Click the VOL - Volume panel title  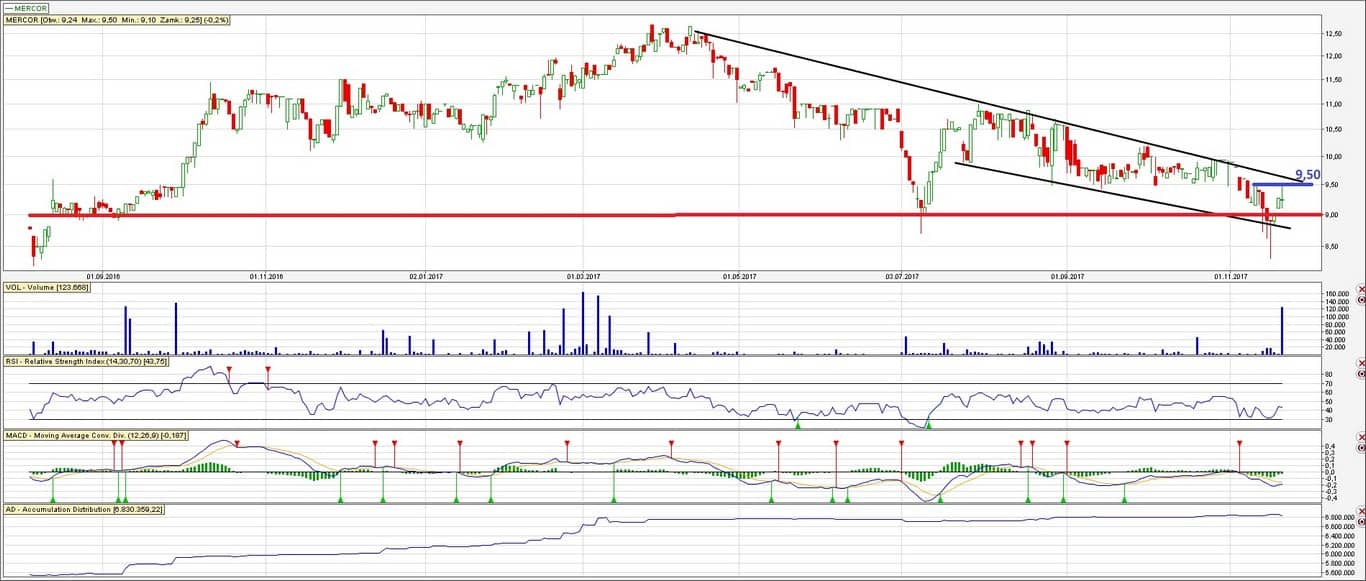click(47, 288)
